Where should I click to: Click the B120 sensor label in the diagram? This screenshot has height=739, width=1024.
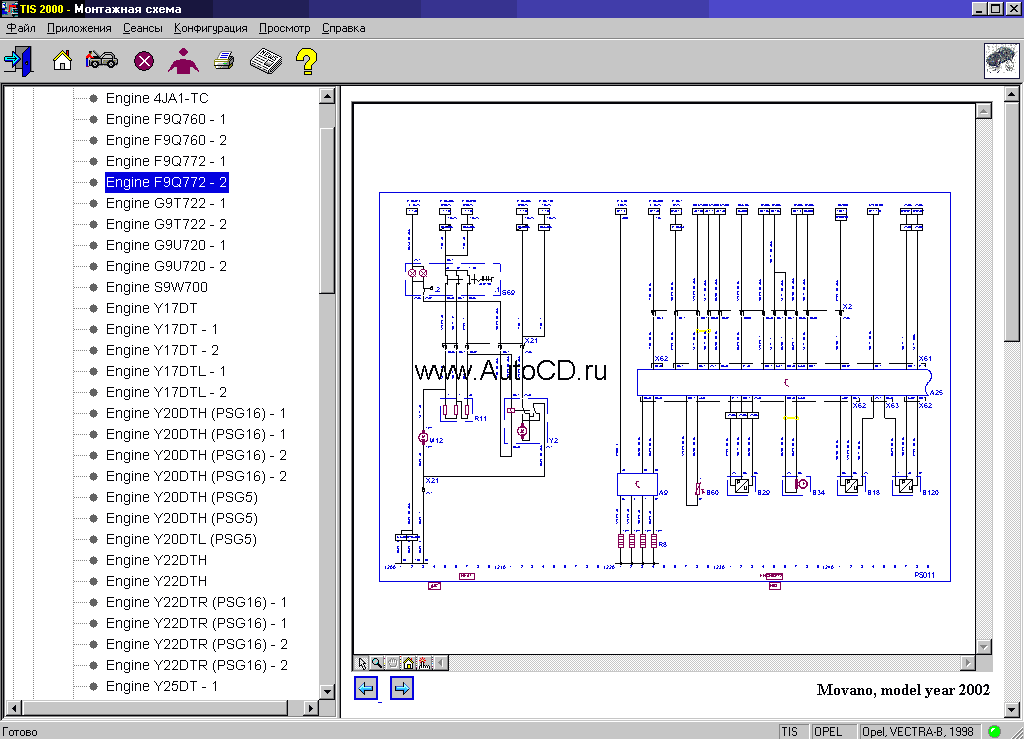point(931,493)
